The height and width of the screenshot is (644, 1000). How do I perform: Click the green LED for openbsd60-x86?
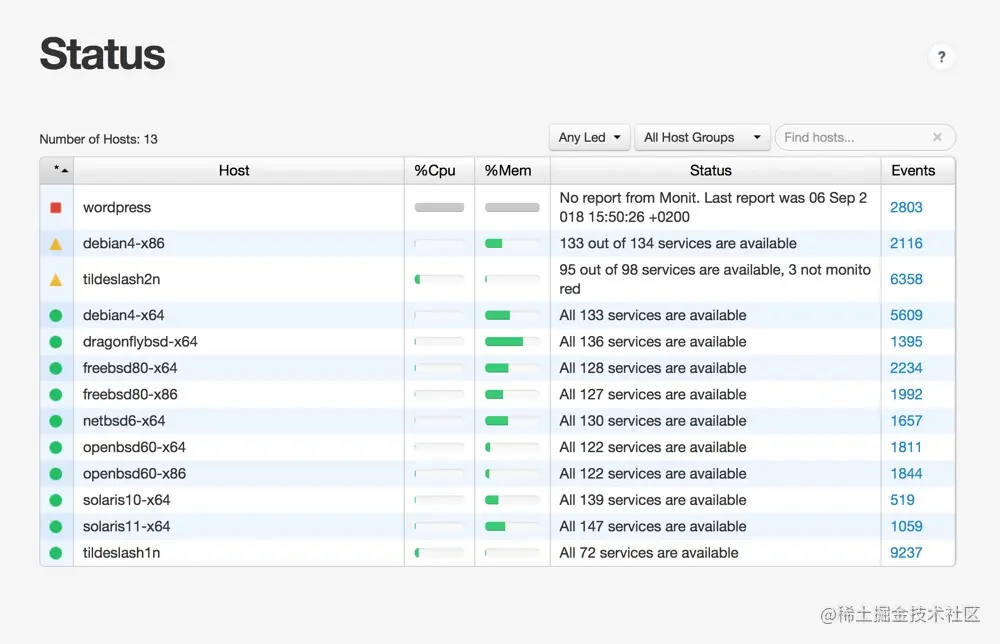coord(56,474)
